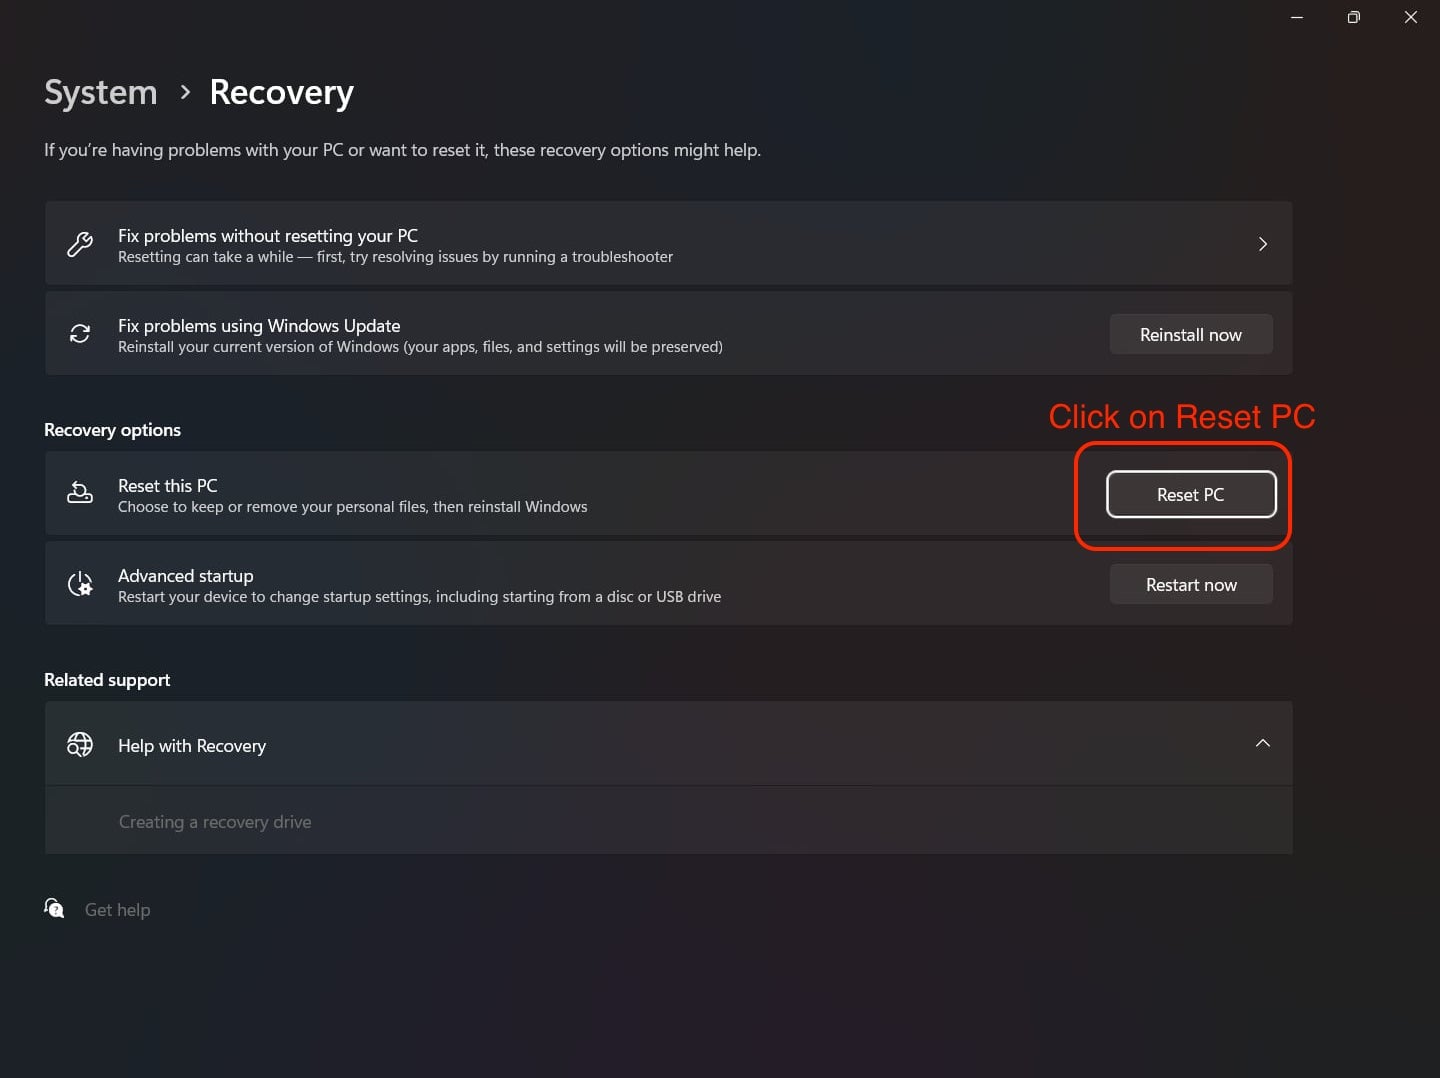Click the Restart now button
Screen dimensions: 1440x1078
(1191, 585)
